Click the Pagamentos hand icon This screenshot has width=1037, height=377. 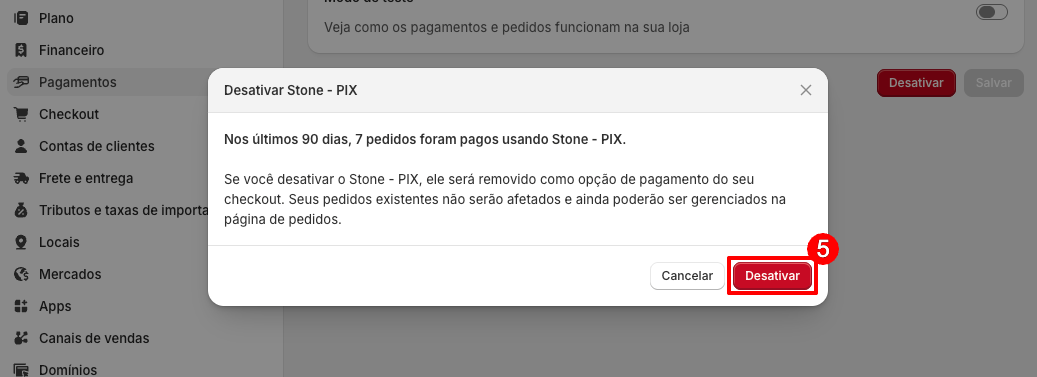21,82
